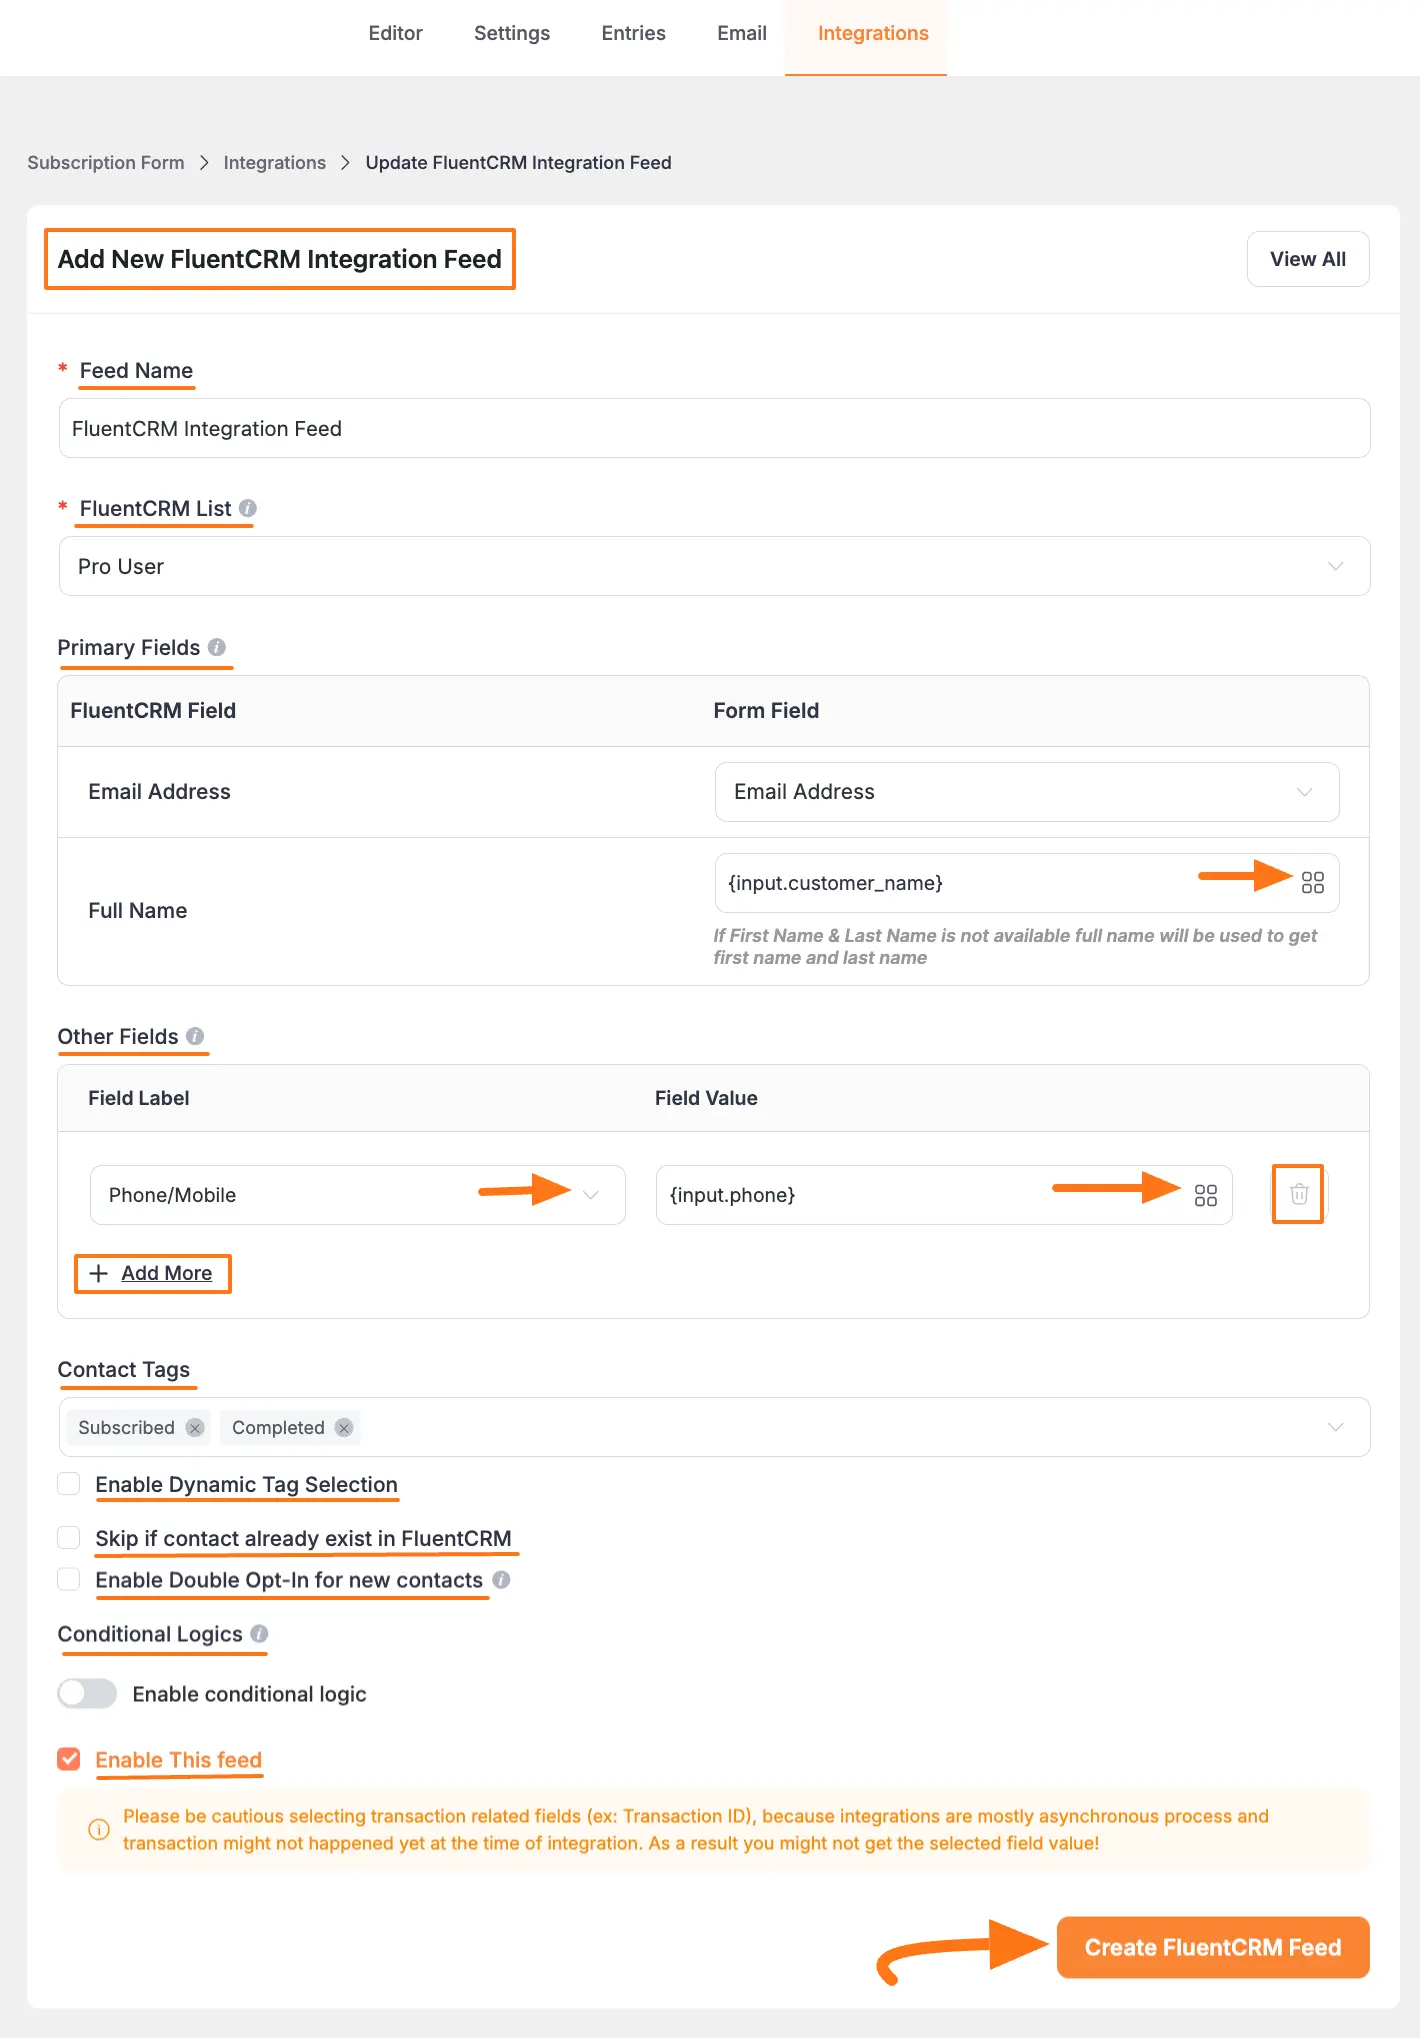This screenshot has width=1420, height=2038.
Task: Remove the Subscribed contact tag
Action: 195,1428
